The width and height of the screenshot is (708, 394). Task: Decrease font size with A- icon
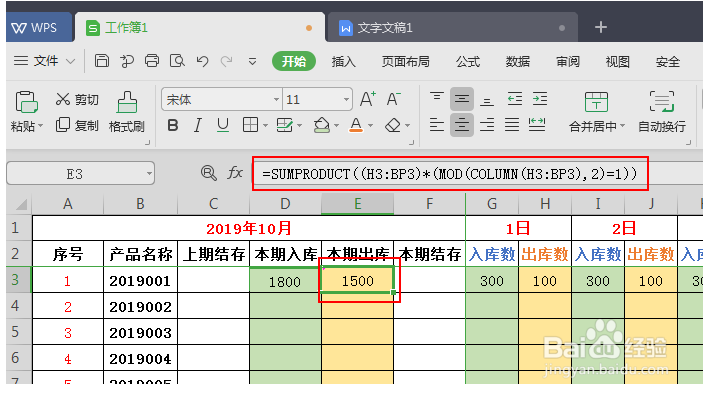point(393,99)
